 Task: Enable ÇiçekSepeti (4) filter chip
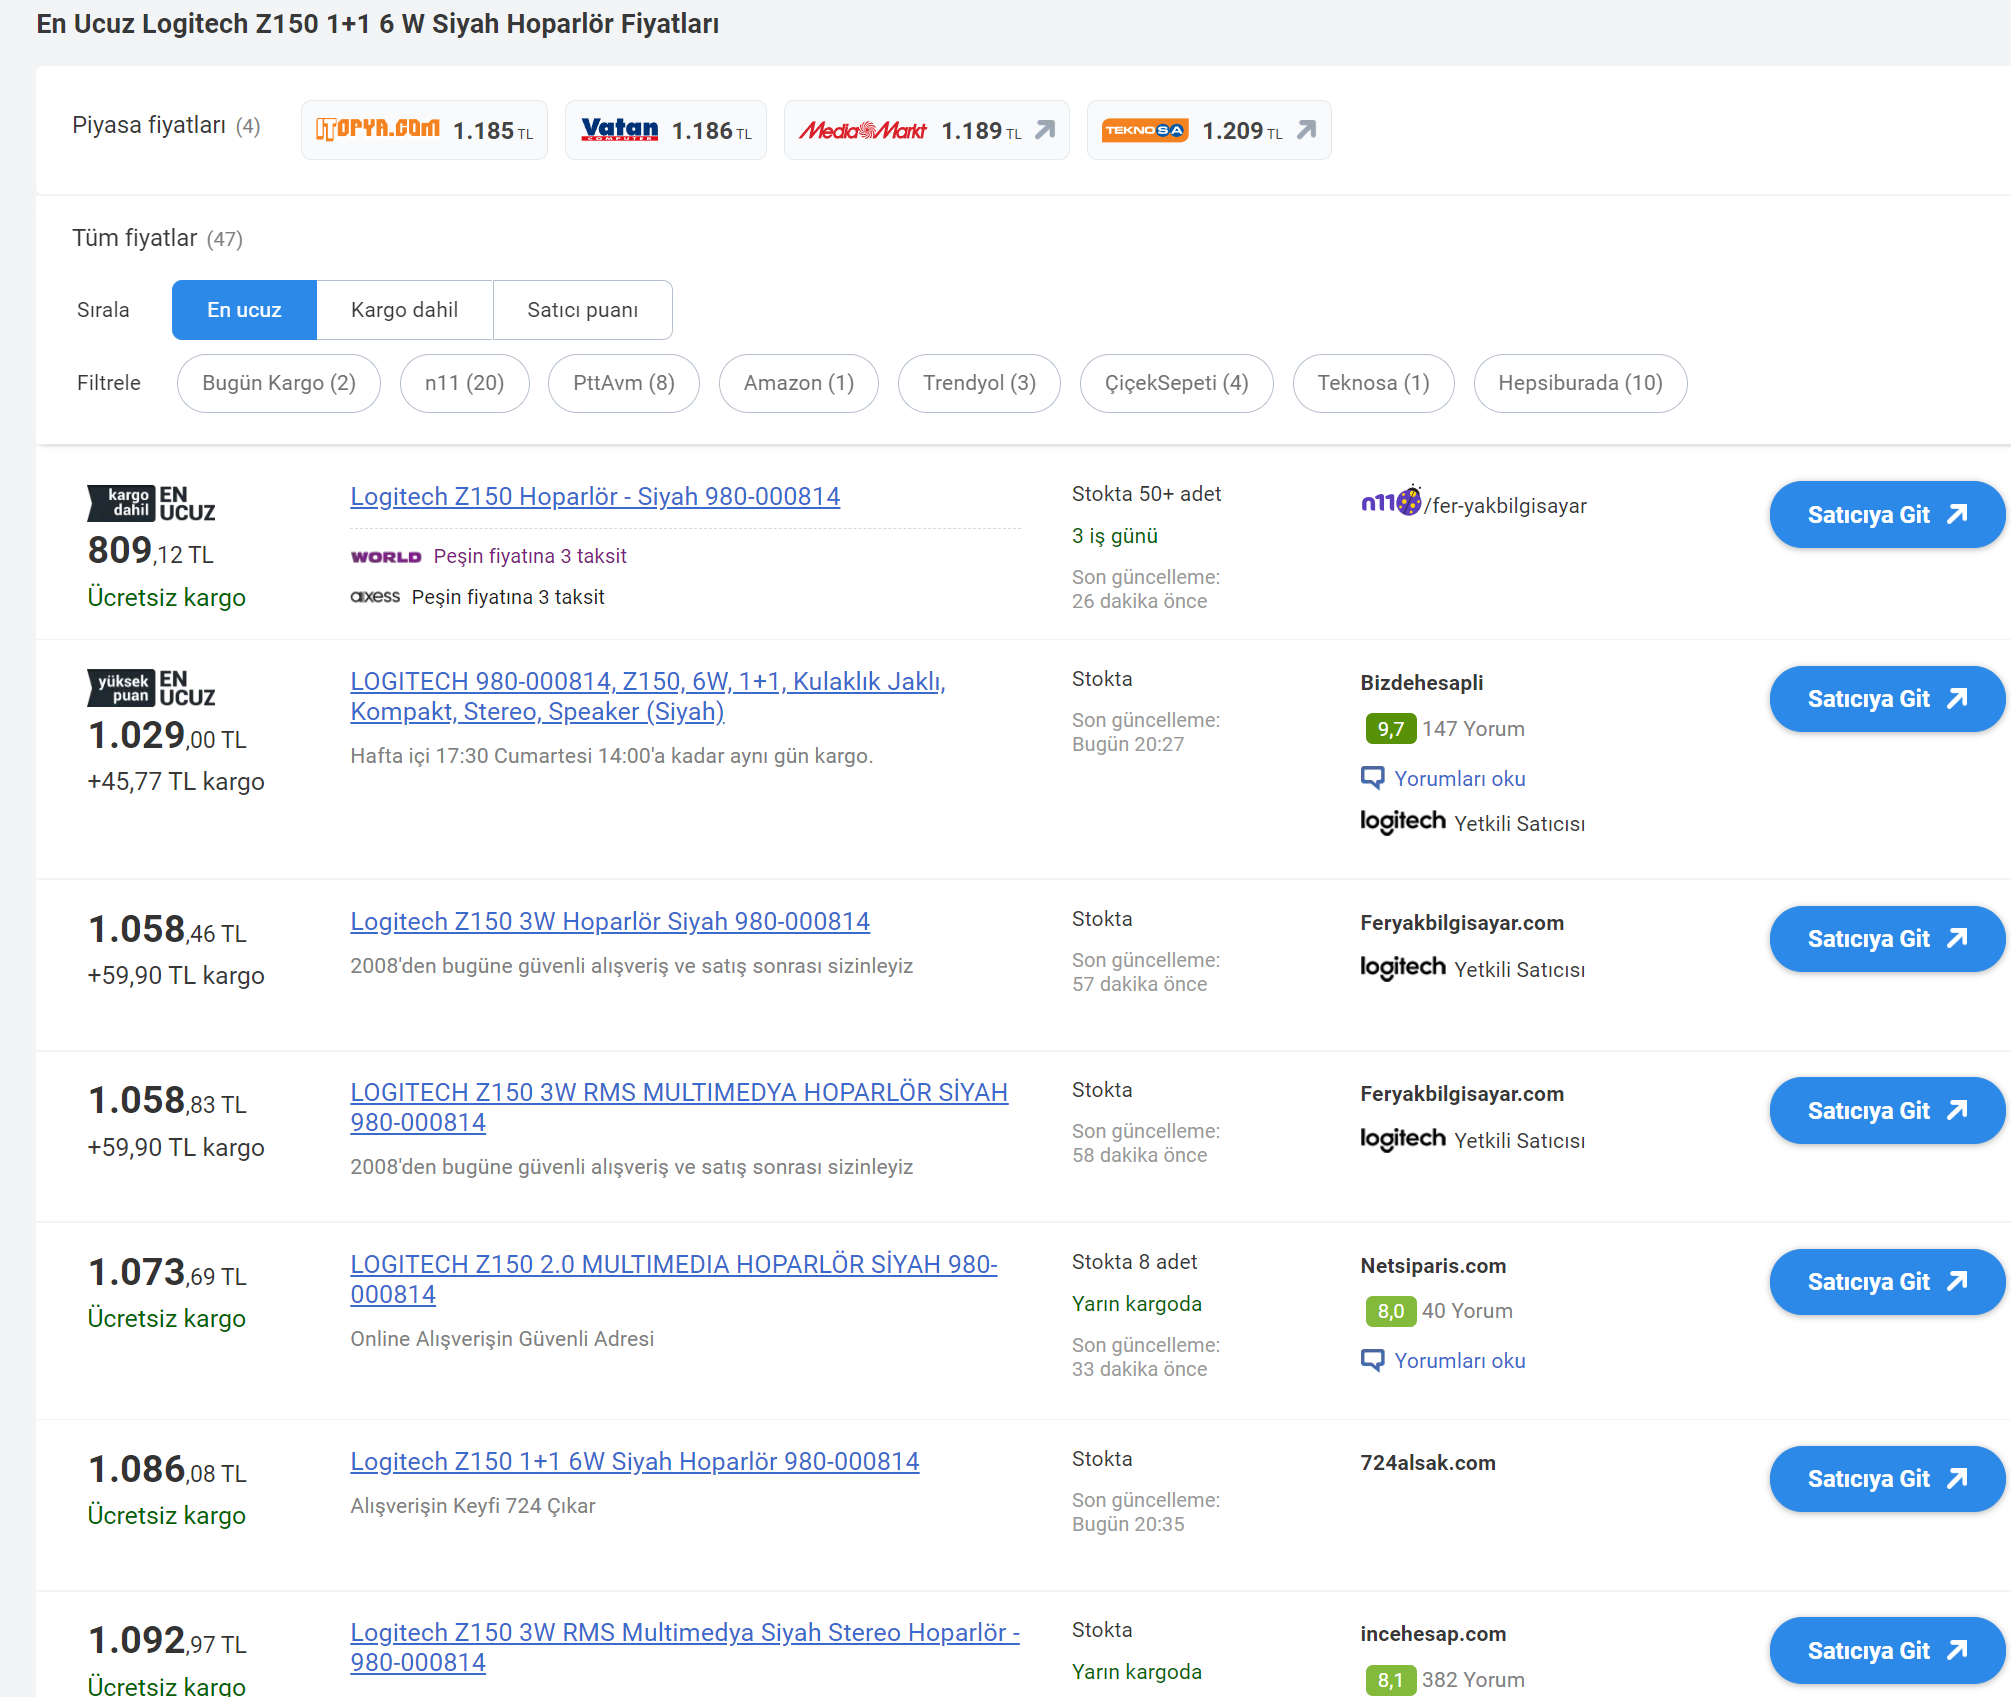point(1175,383)
